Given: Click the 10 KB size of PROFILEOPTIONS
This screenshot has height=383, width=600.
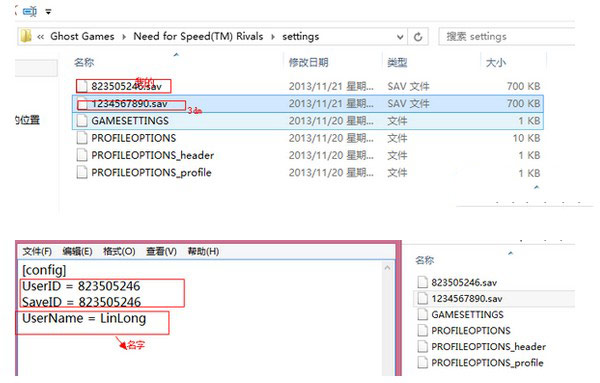Looking at the screenshot, I should pyautogui.click(x=526, y=138).
